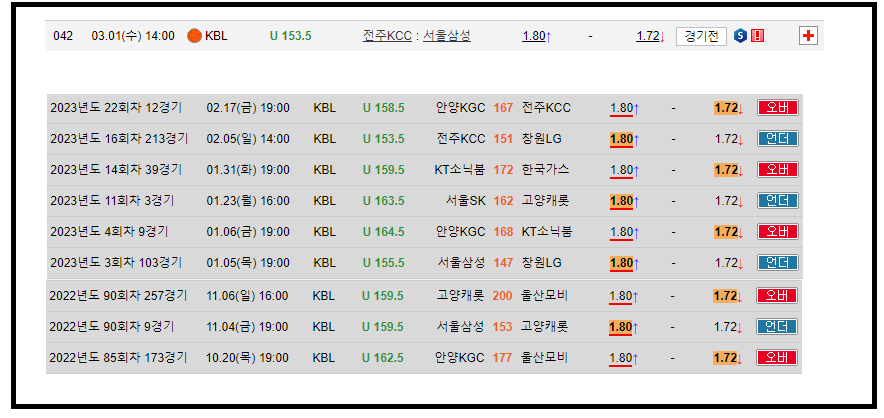
Task: Click the blue S hexagon icon
Action: click(x=740, y=36)
